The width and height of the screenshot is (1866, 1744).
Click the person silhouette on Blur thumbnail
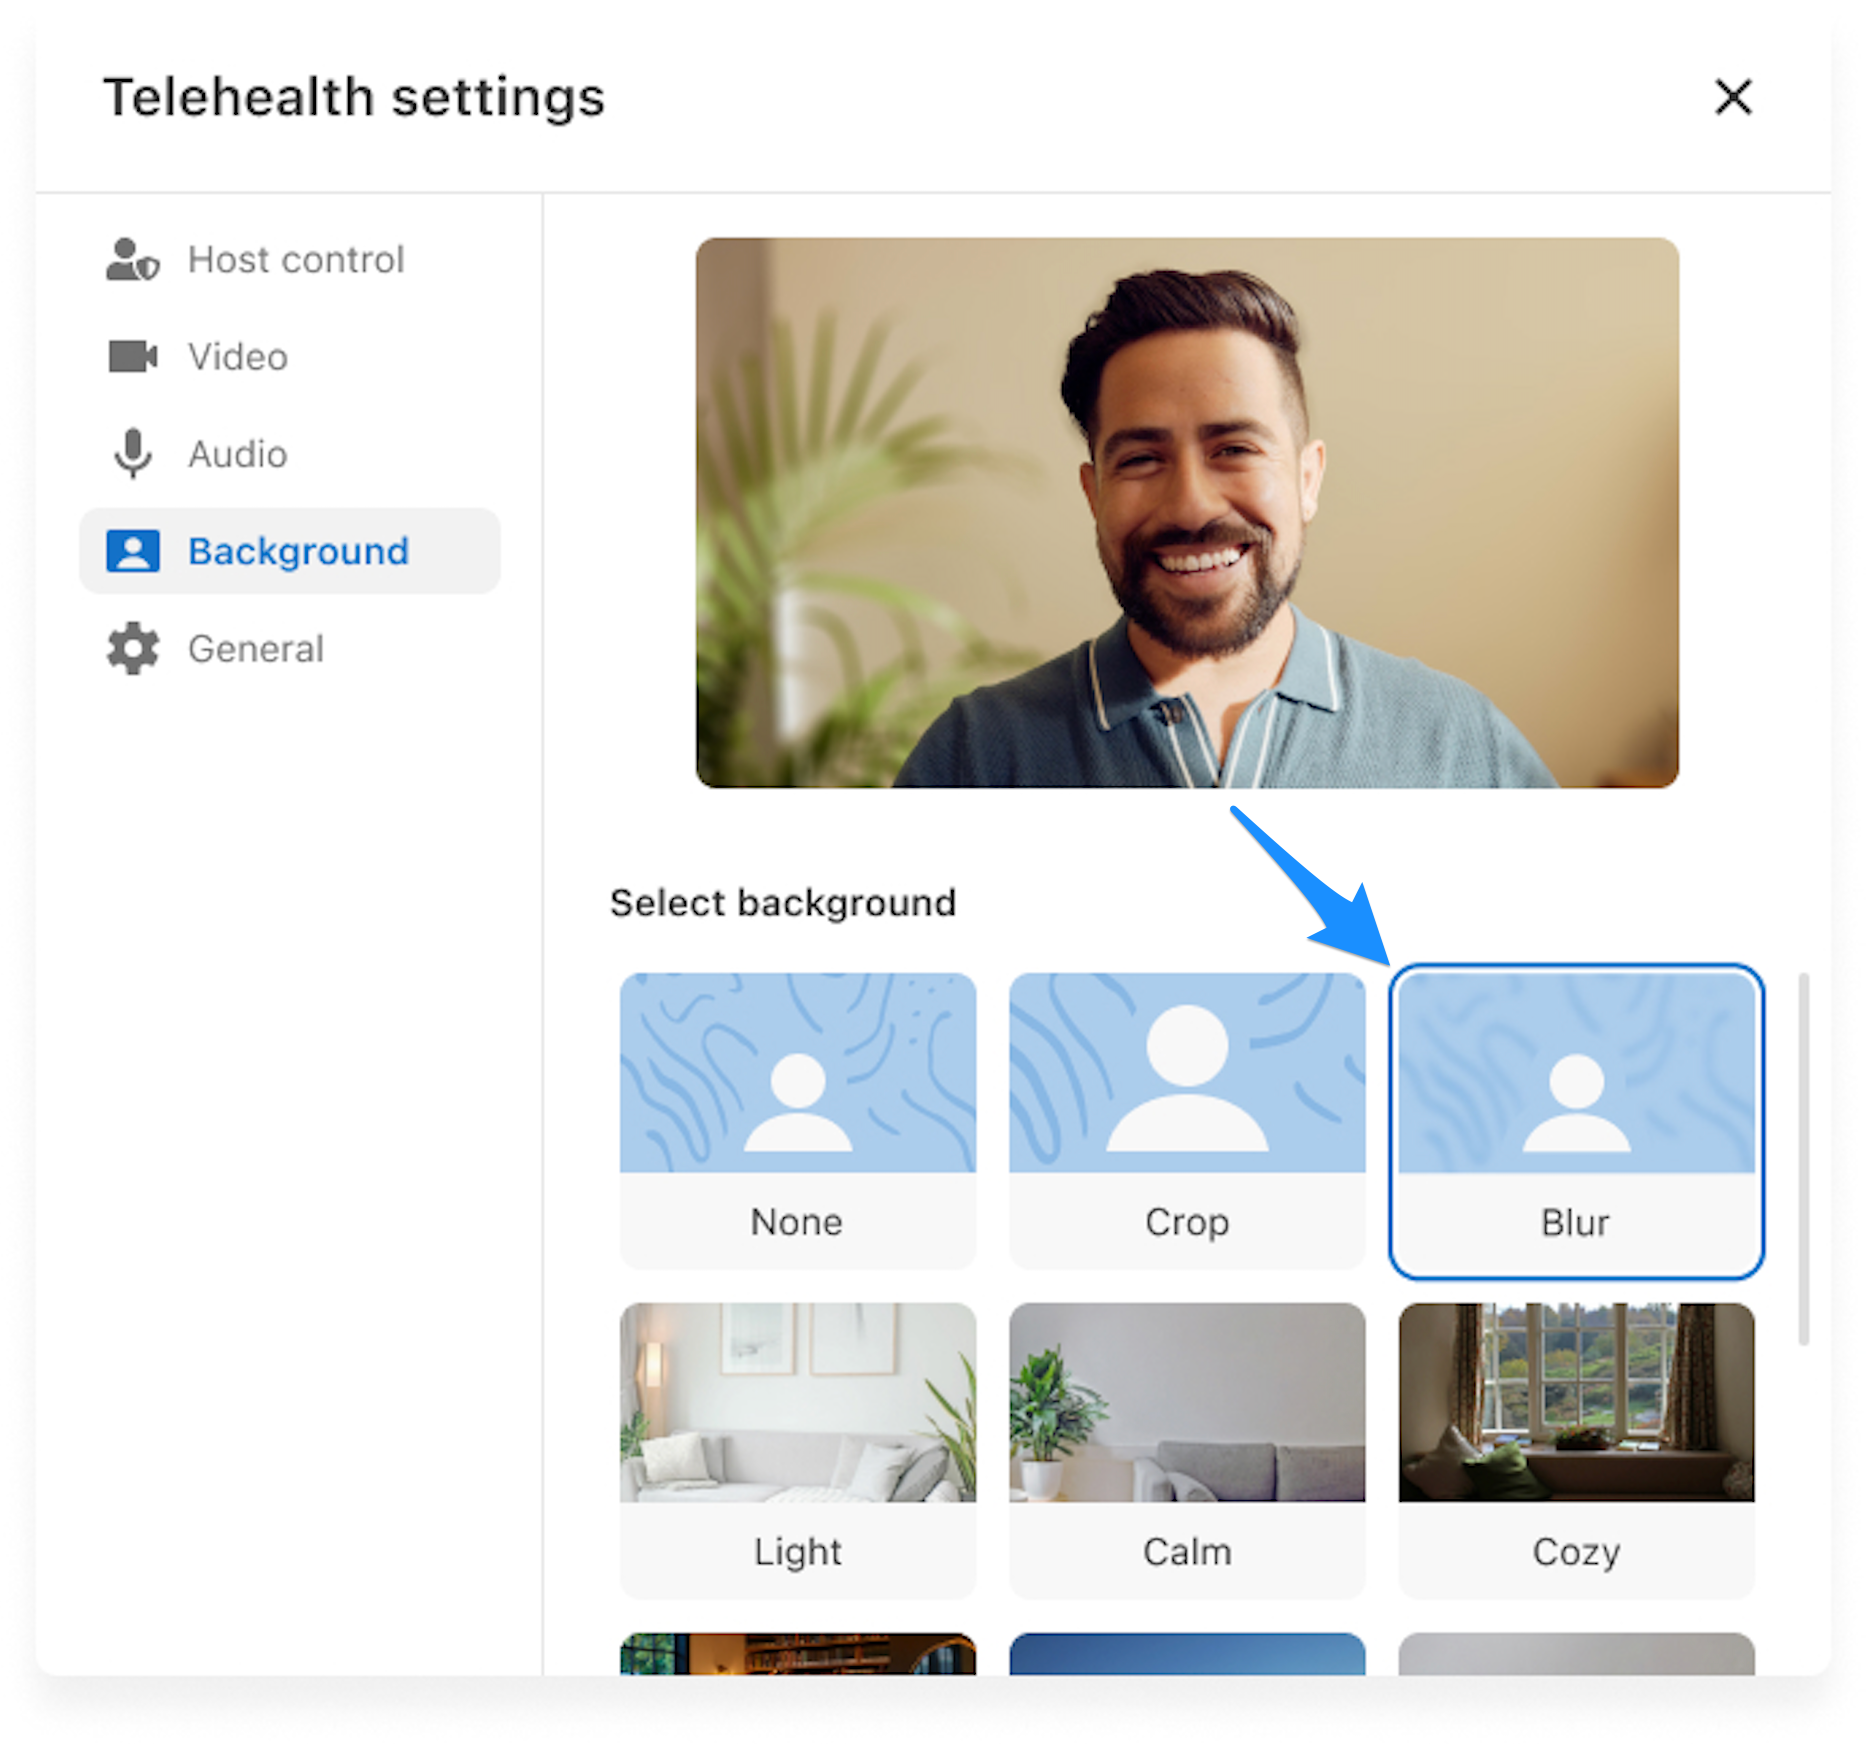tap(1576, 1105)
